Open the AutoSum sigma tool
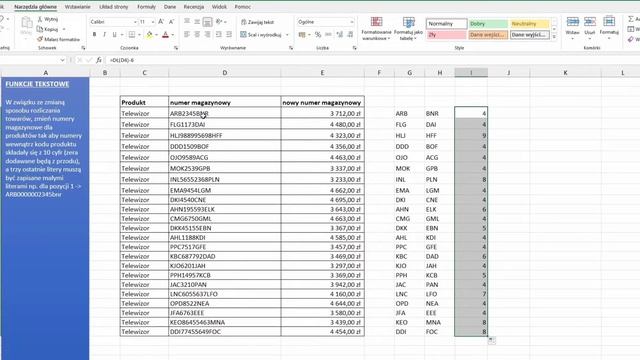 (x=631, y=19)
